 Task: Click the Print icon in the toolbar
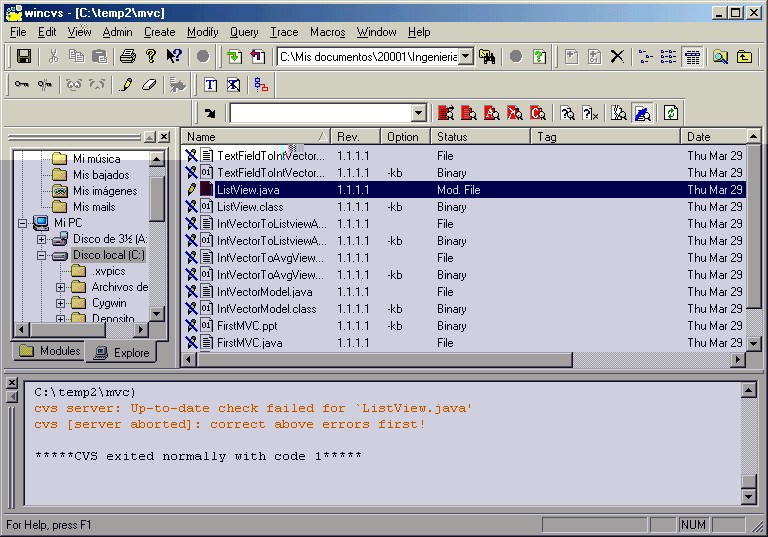[x=128, y=57]
